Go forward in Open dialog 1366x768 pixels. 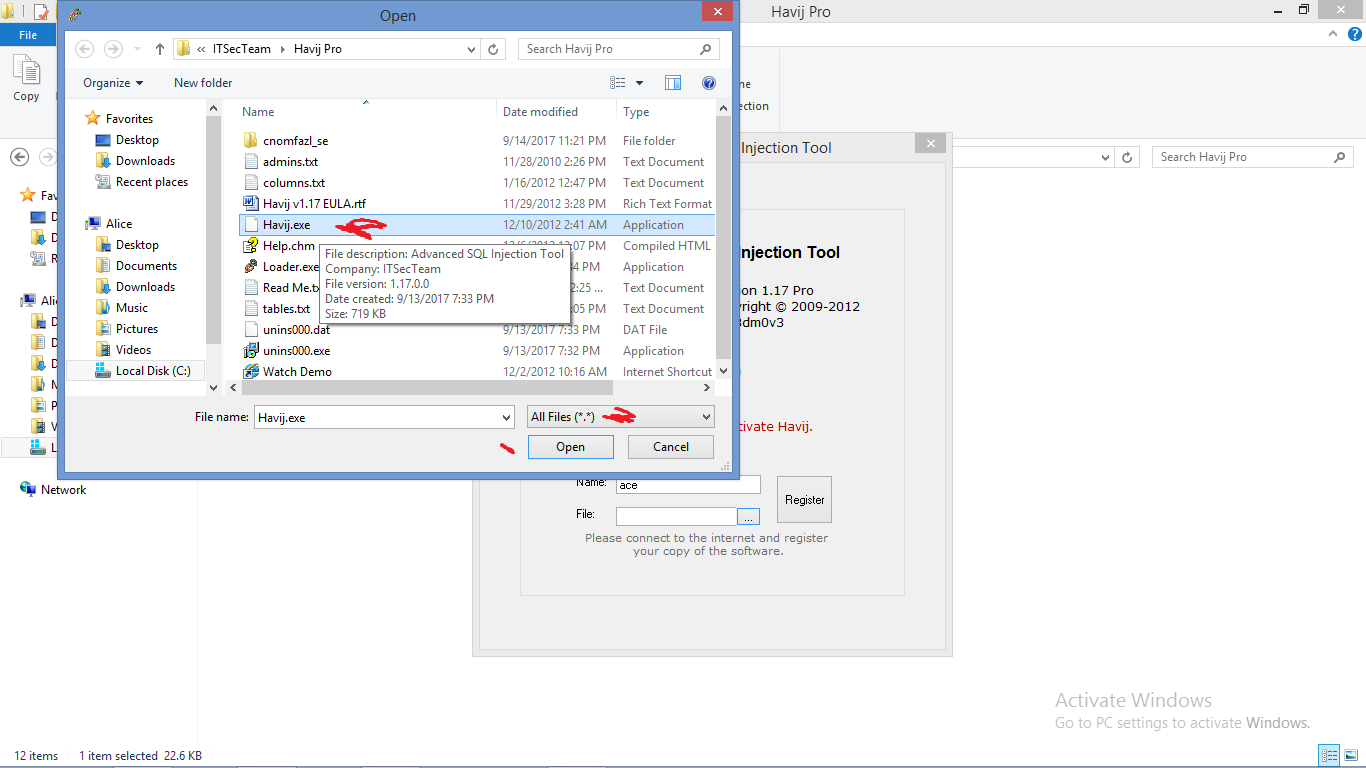tap(113, 49)
